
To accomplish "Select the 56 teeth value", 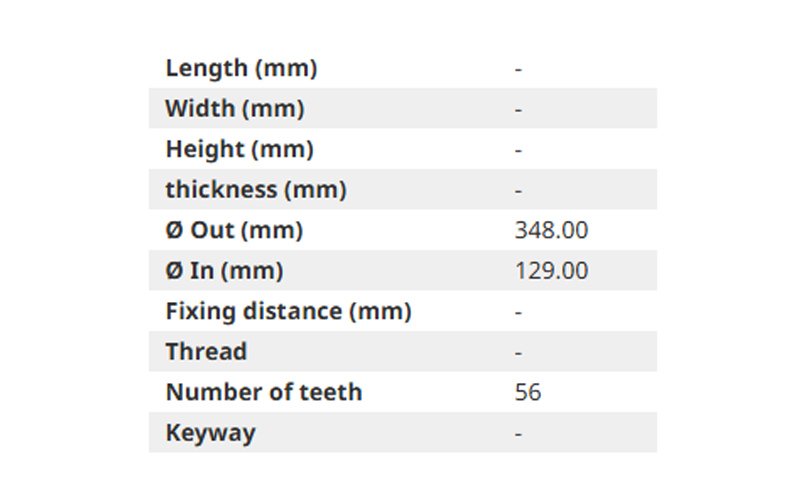I will (x=528, y=392).
